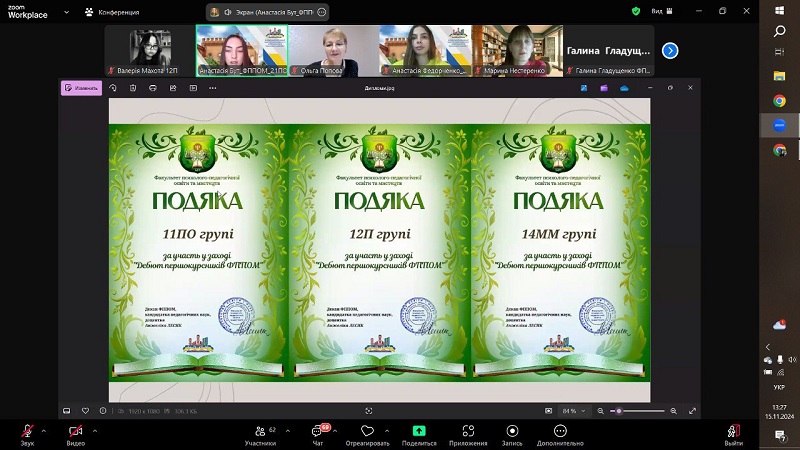The height and width of the screenshot is (450, 800).
Task: Enter full screen with the expand arrows icon
Action: 692,411
